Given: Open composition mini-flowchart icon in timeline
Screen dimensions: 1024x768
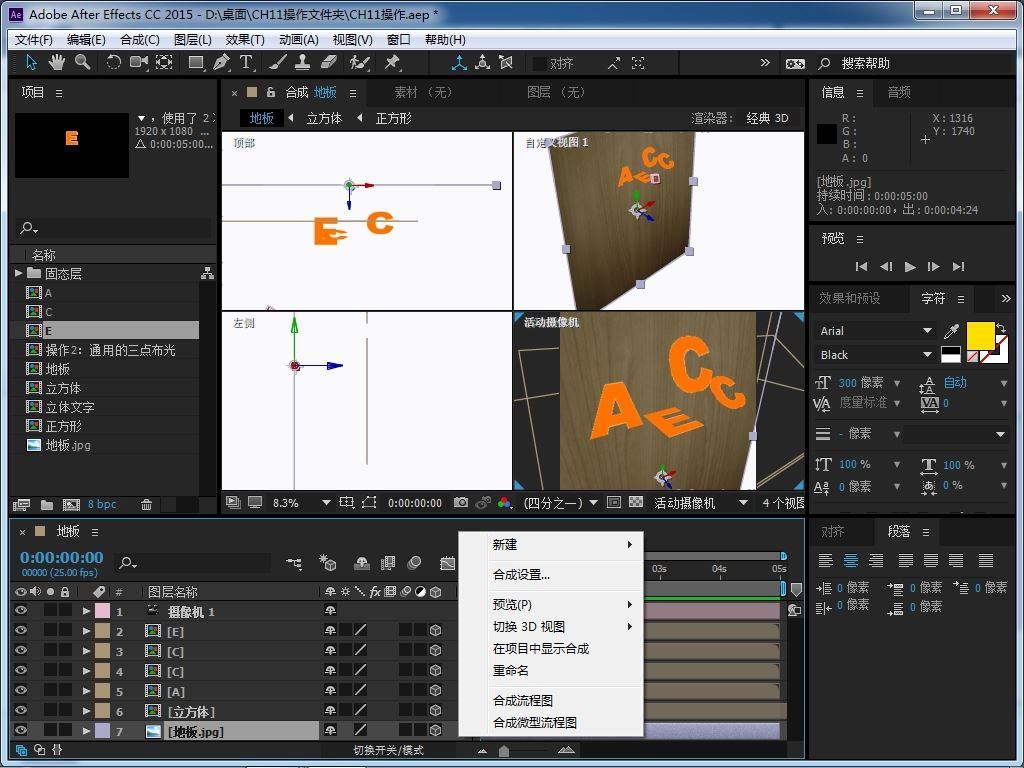Looking at the screenshot, I should (x=294, y=563).
